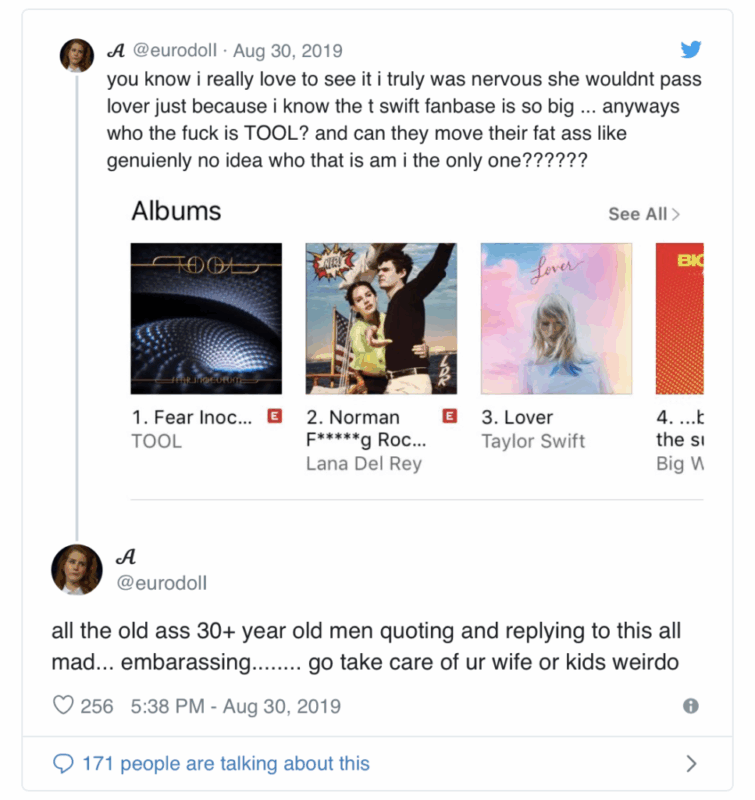Click explicit badge beside Norman album
The height and width of the screenshot is (800, 755).
pyautogui.click(x=450, y=417)
